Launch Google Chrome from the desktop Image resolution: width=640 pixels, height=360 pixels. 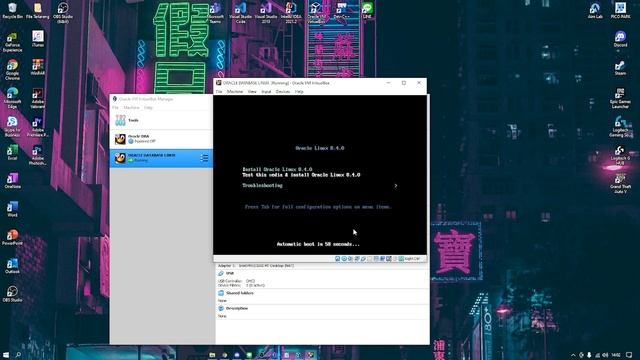coord(12,70)
